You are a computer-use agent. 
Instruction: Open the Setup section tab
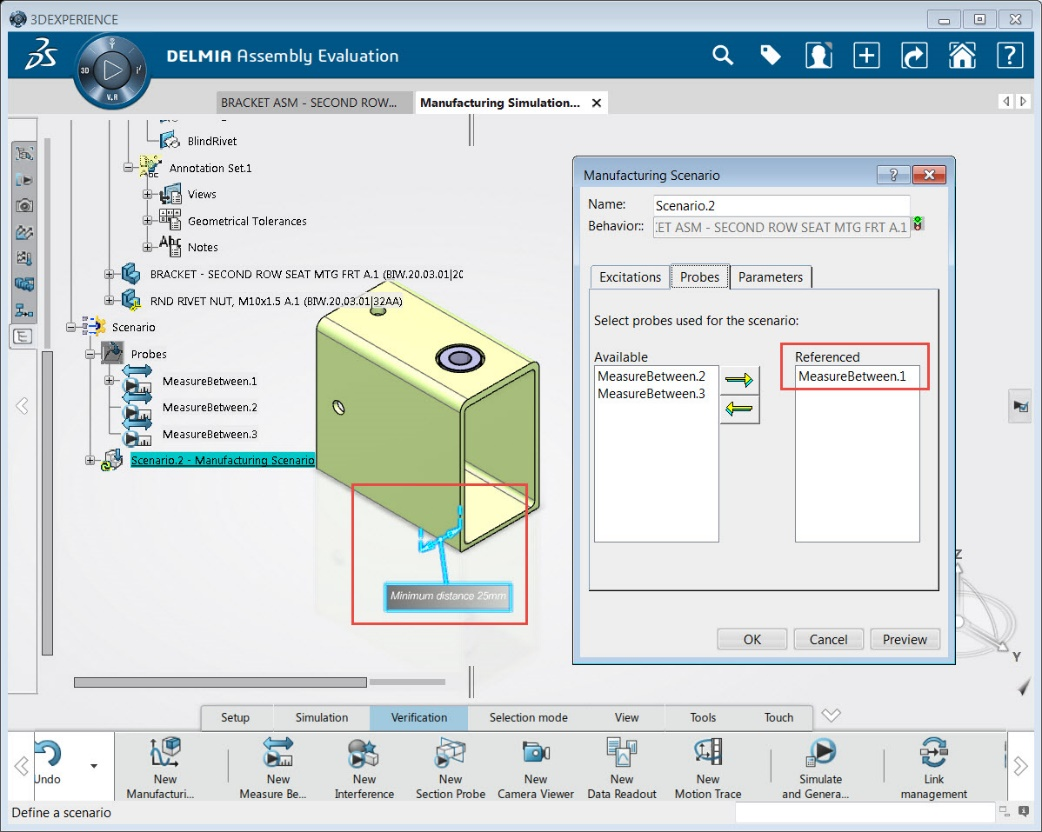coord(235,718)
